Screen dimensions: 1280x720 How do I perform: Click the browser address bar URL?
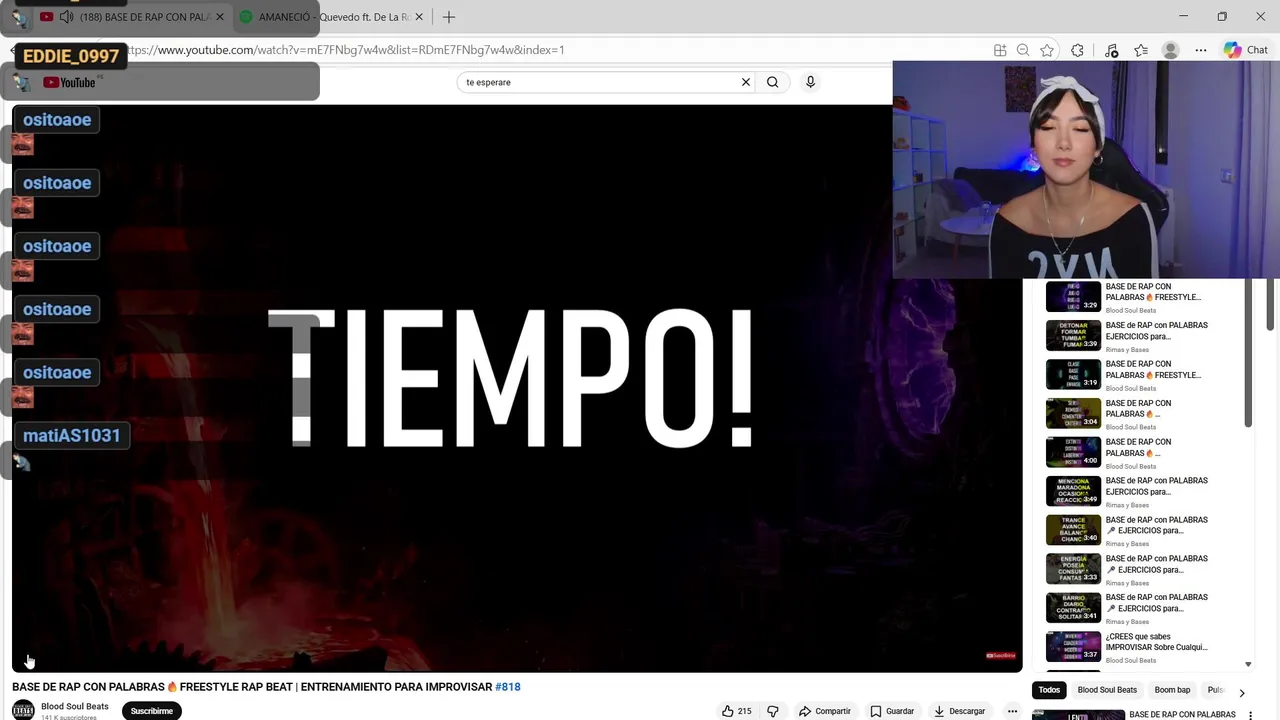[x=345, y=50]
